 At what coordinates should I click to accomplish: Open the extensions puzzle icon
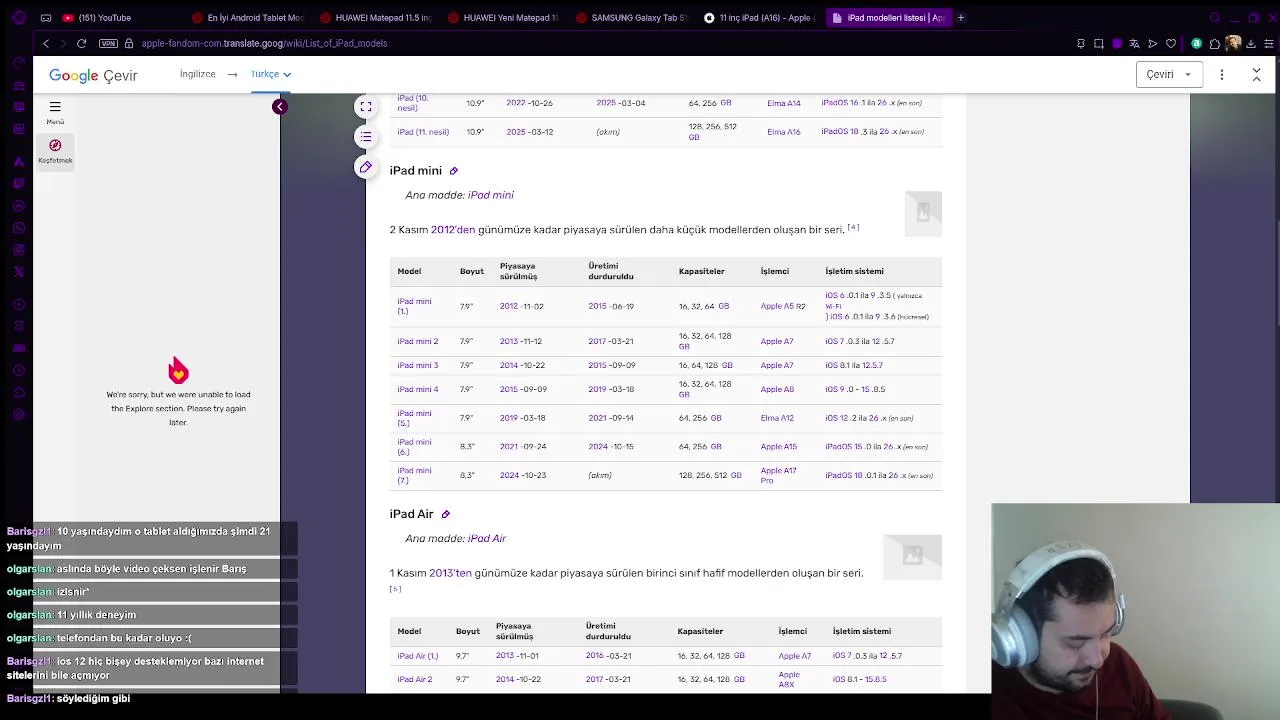point(1215,43)
